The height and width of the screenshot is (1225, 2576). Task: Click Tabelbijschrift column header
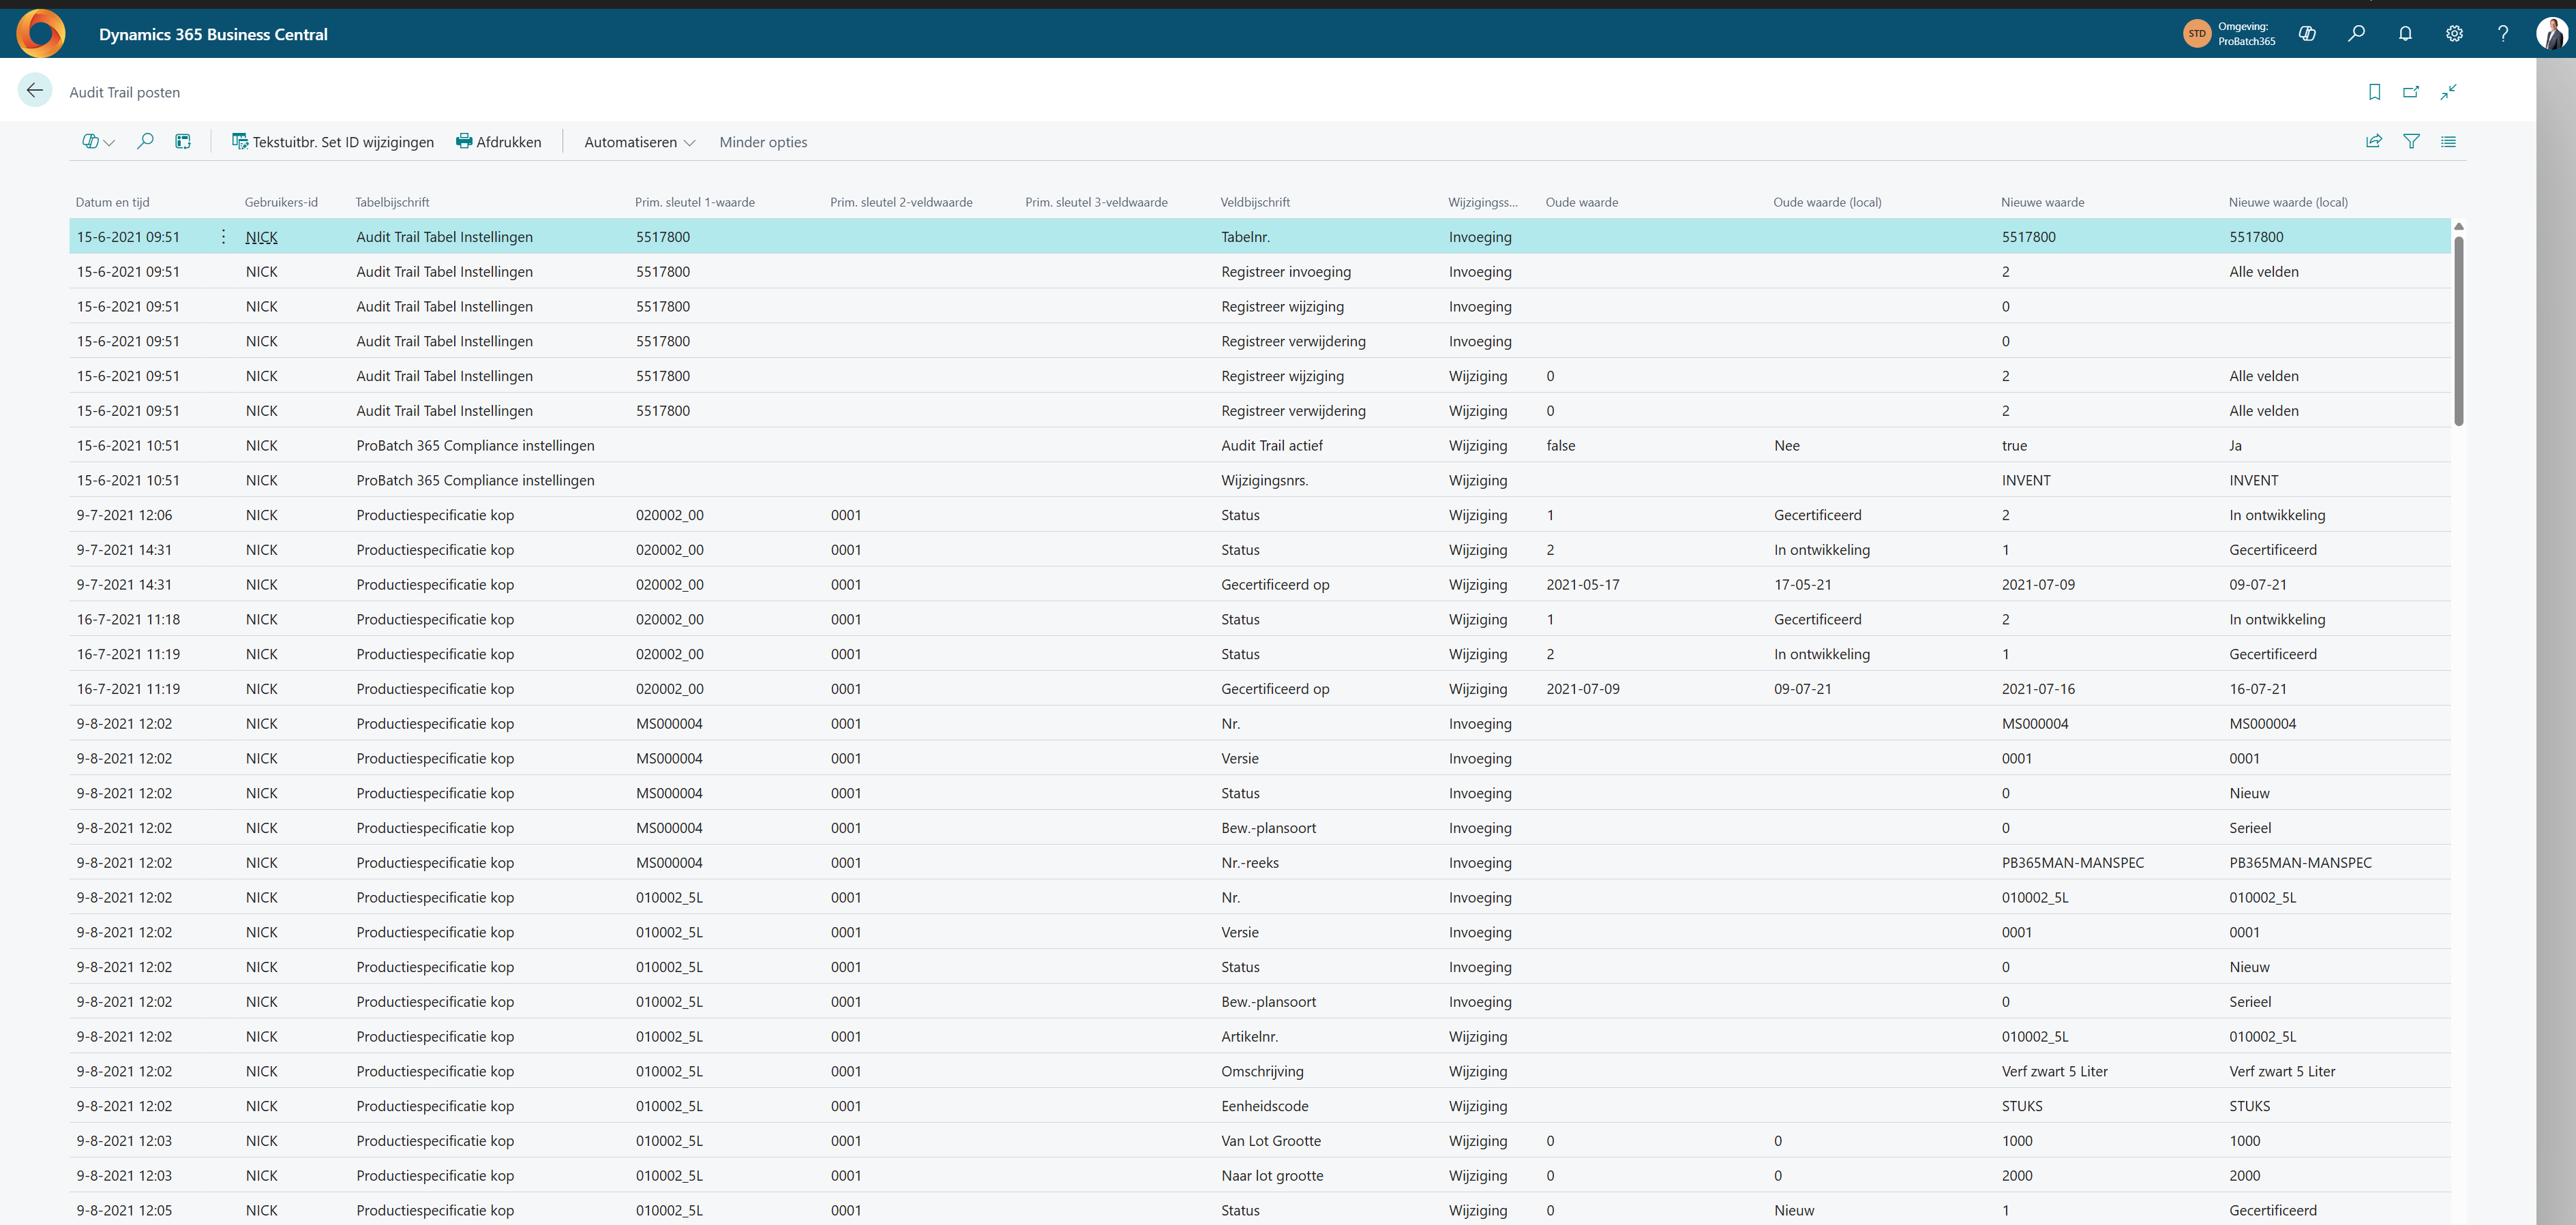[392, 202]
